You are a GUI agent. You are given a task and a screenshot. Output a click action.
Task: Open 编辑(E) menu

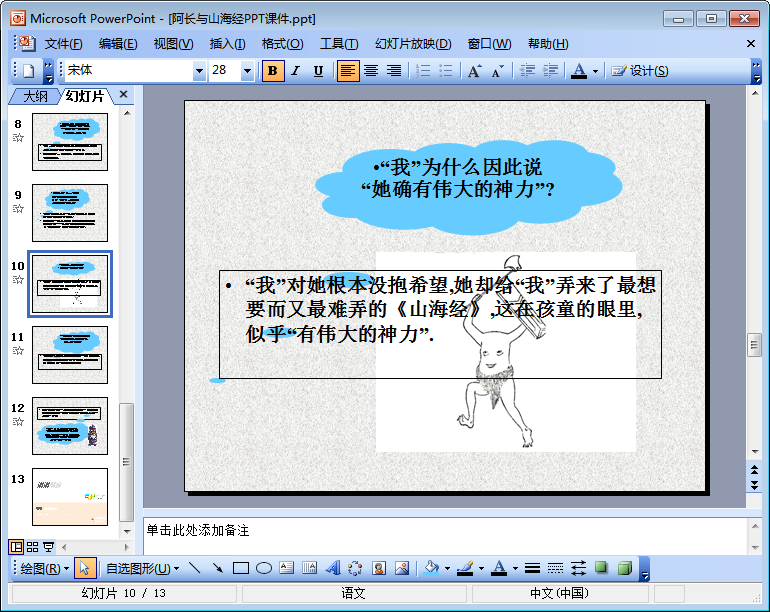118,44
